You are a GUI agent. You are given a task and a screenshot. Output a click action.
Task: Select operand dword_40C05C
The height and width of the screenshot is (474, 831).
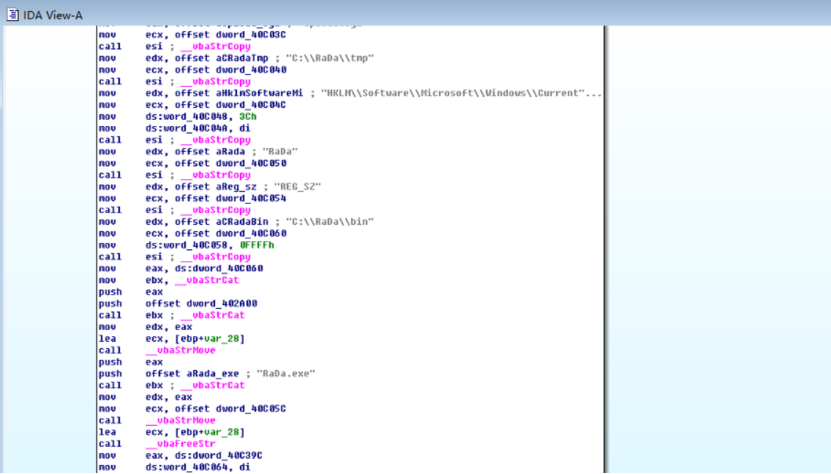coord(251,409)
